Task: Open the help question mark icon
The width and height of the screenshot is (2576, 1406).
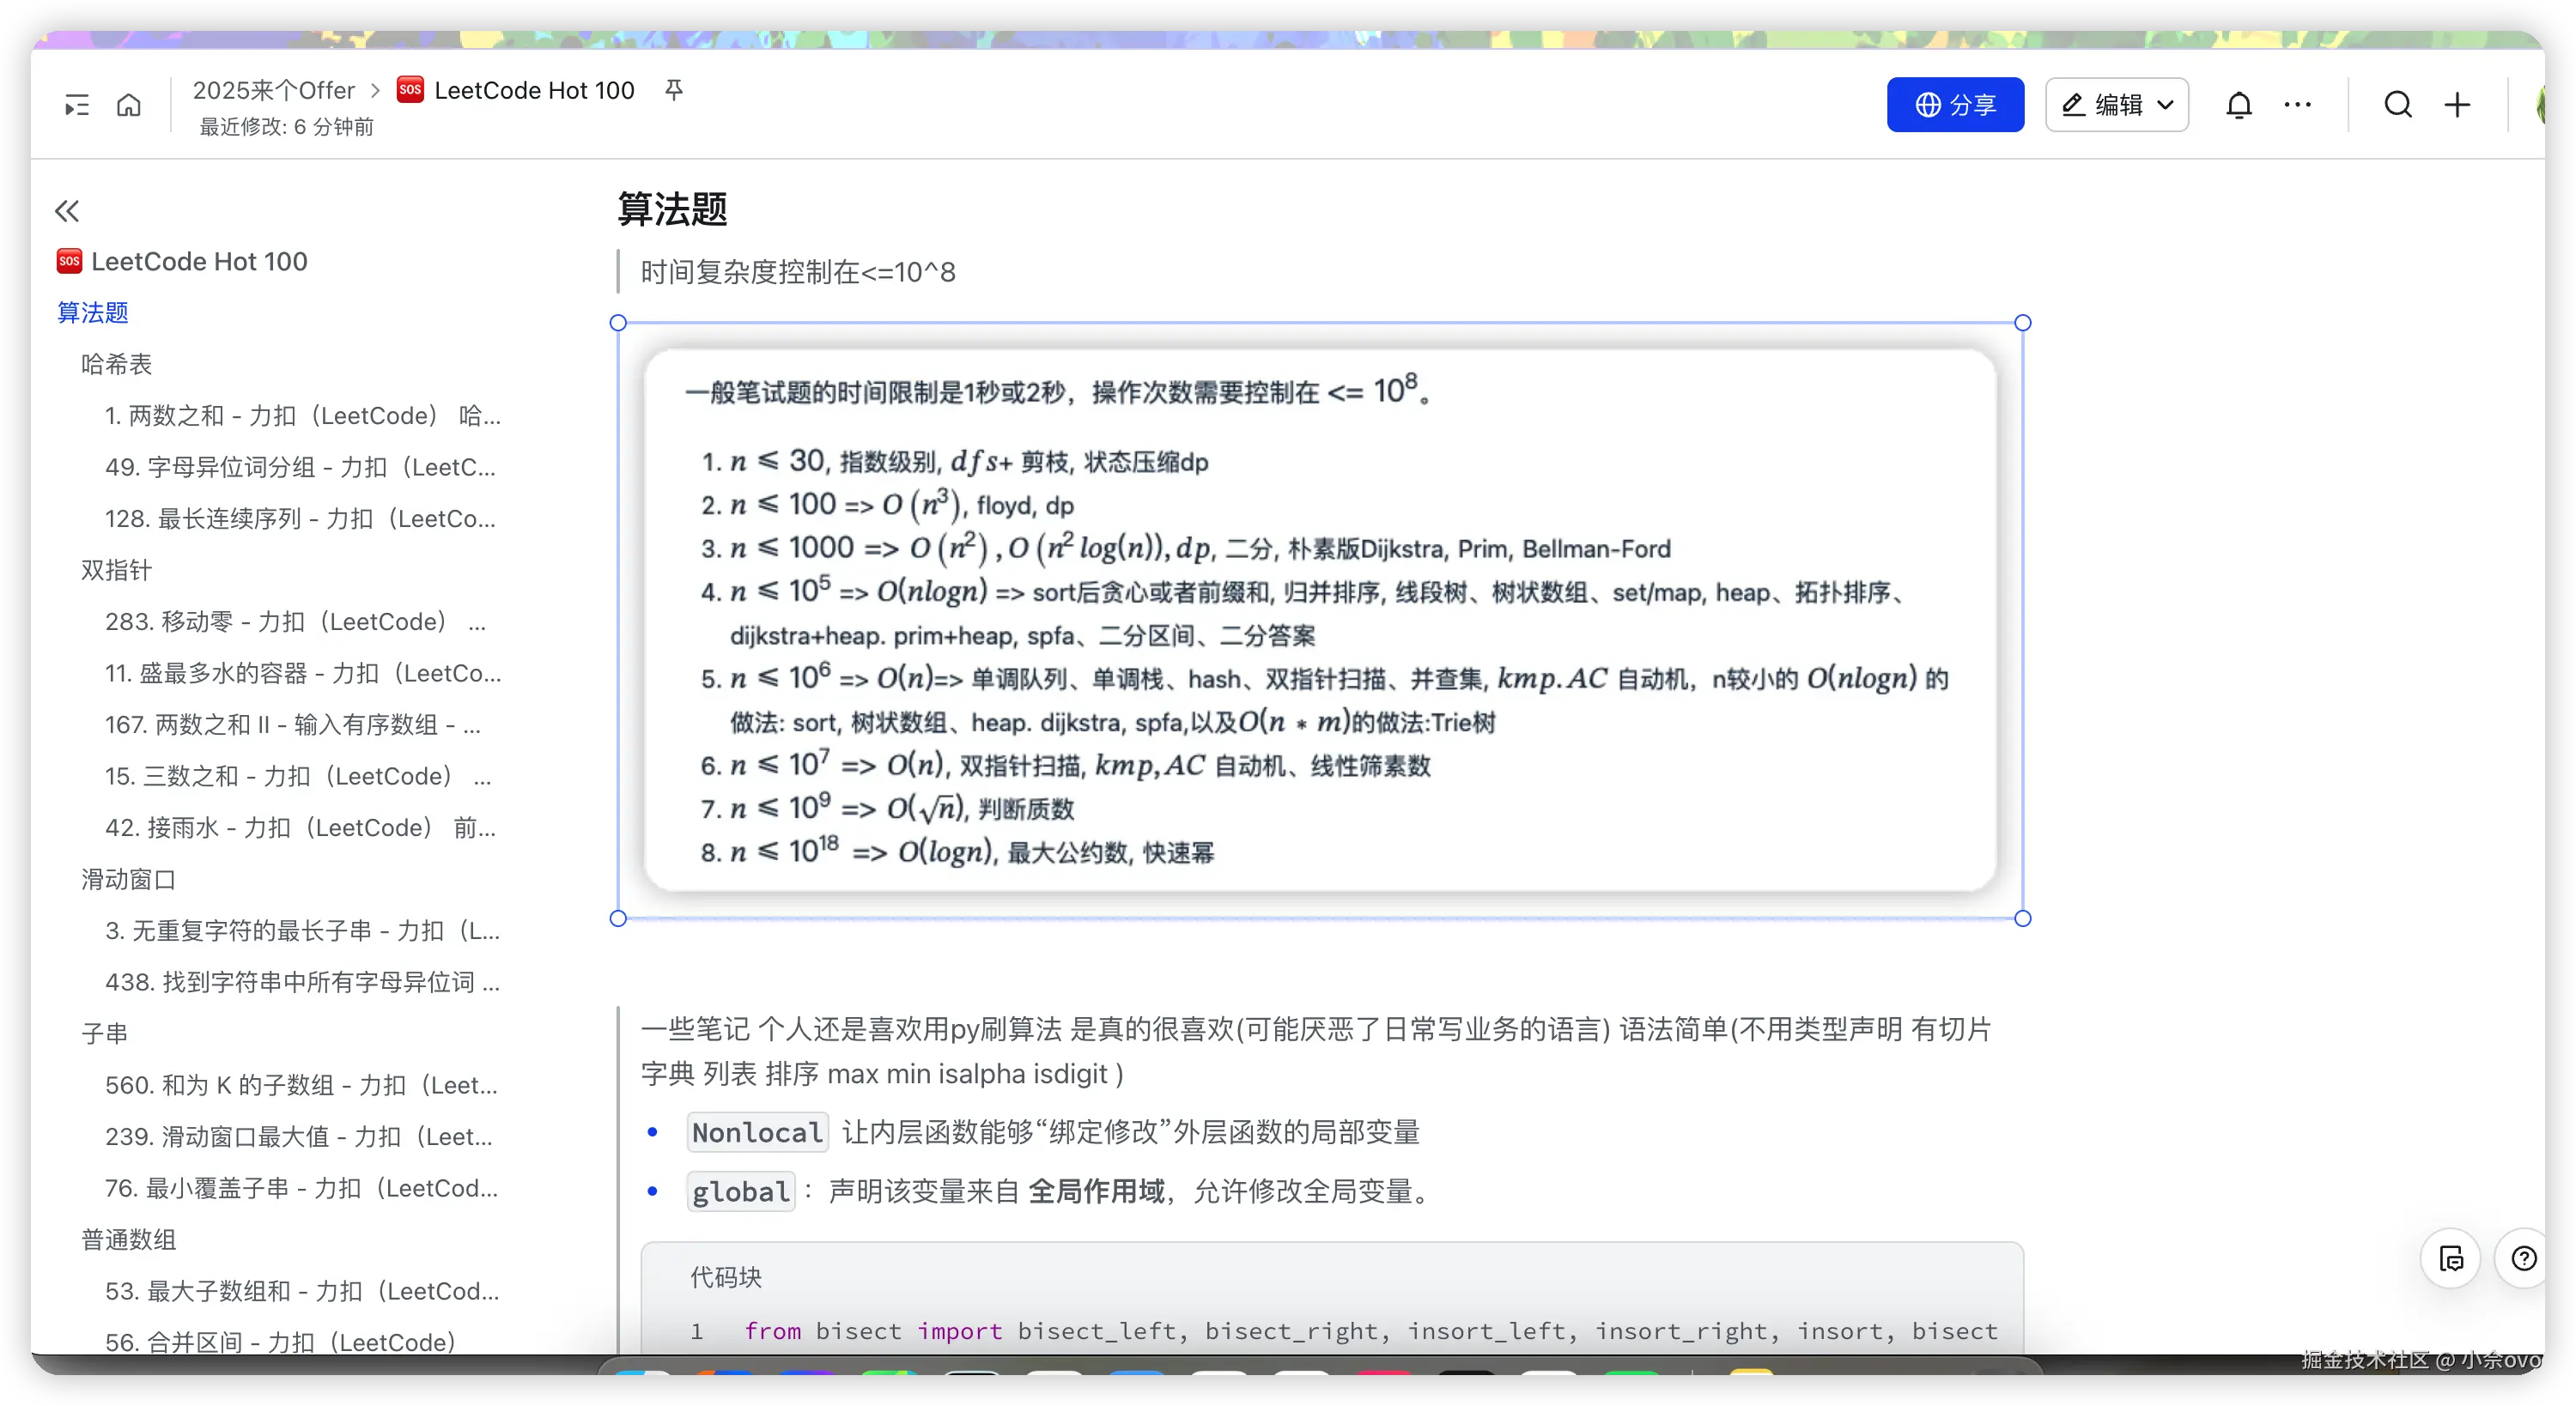Action: click(2522, 1258)
